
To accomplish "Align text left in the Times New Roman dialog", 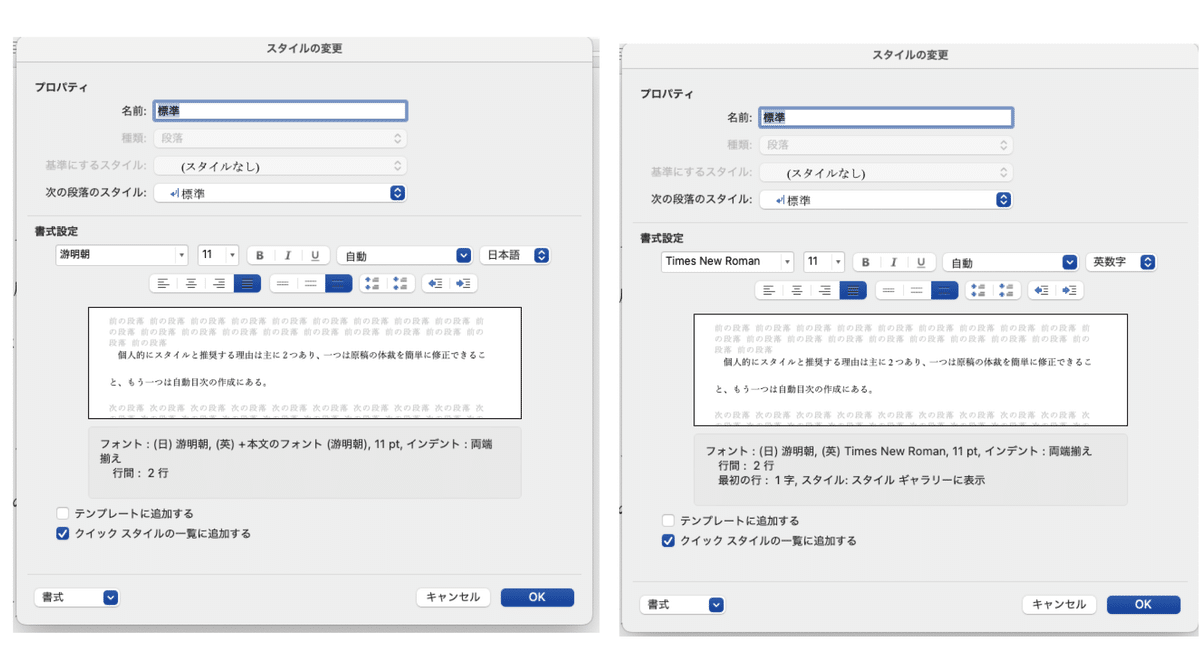I will coord(769,290).
